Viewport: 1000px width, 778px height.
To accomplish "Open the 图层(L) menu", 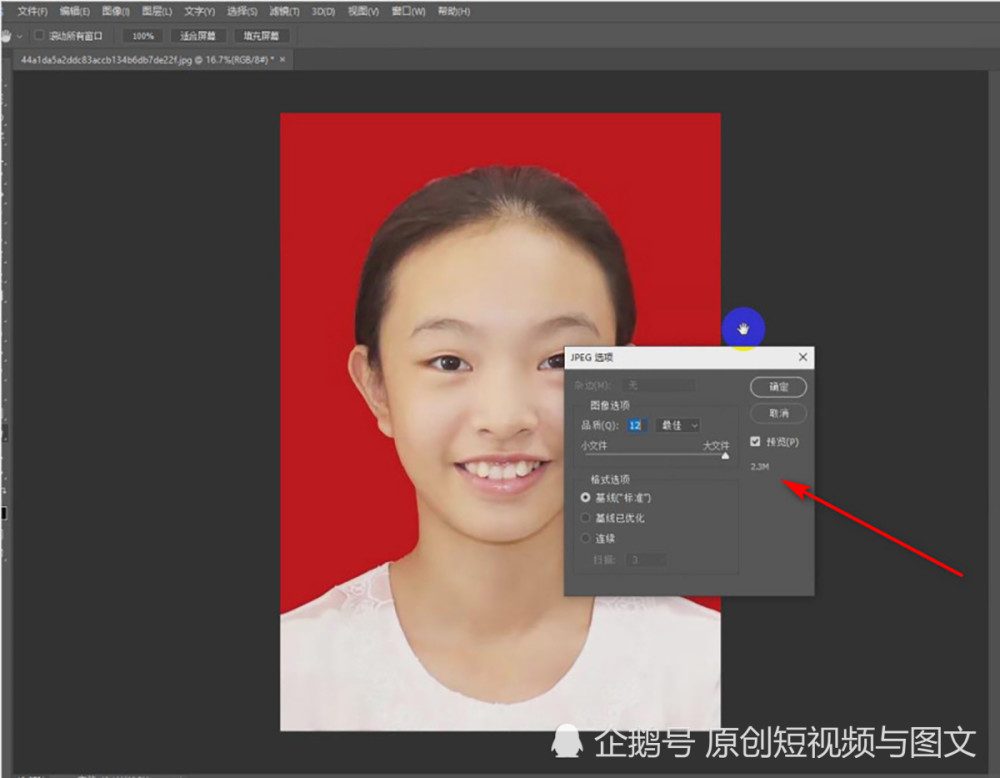I will [x=157, y=11].
